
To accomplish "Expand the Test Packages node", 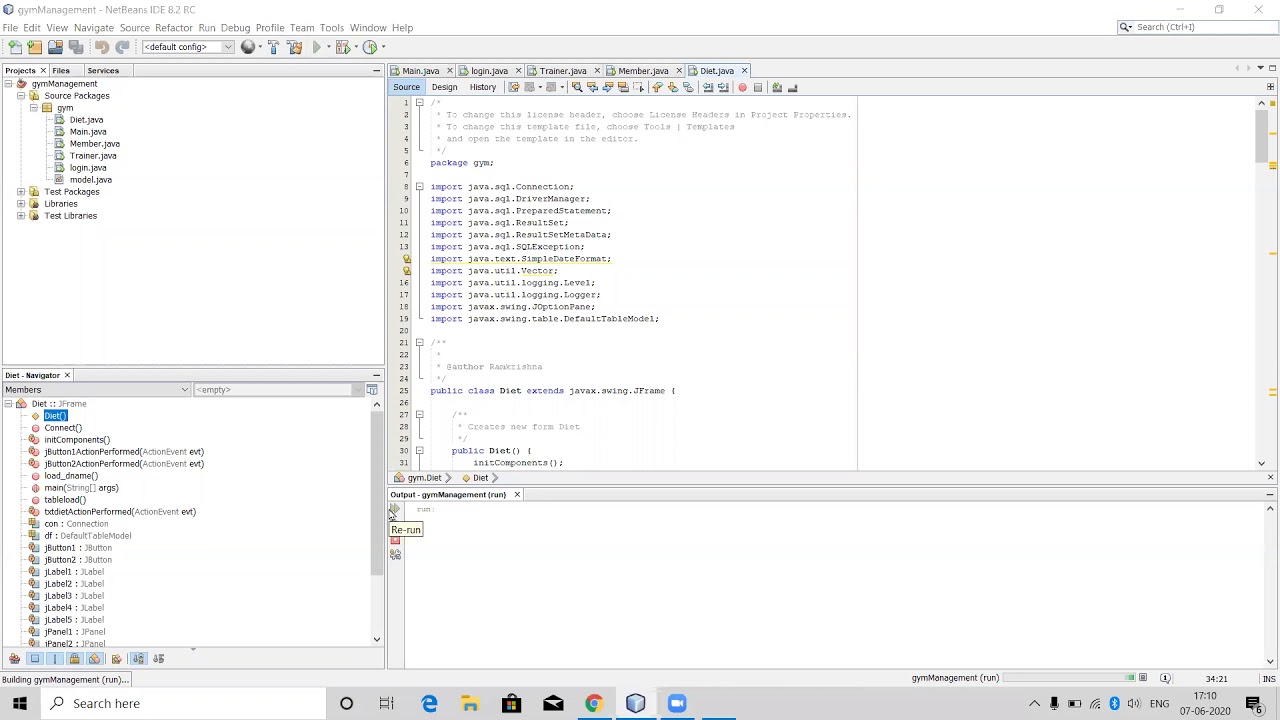I will coord(21,192).
